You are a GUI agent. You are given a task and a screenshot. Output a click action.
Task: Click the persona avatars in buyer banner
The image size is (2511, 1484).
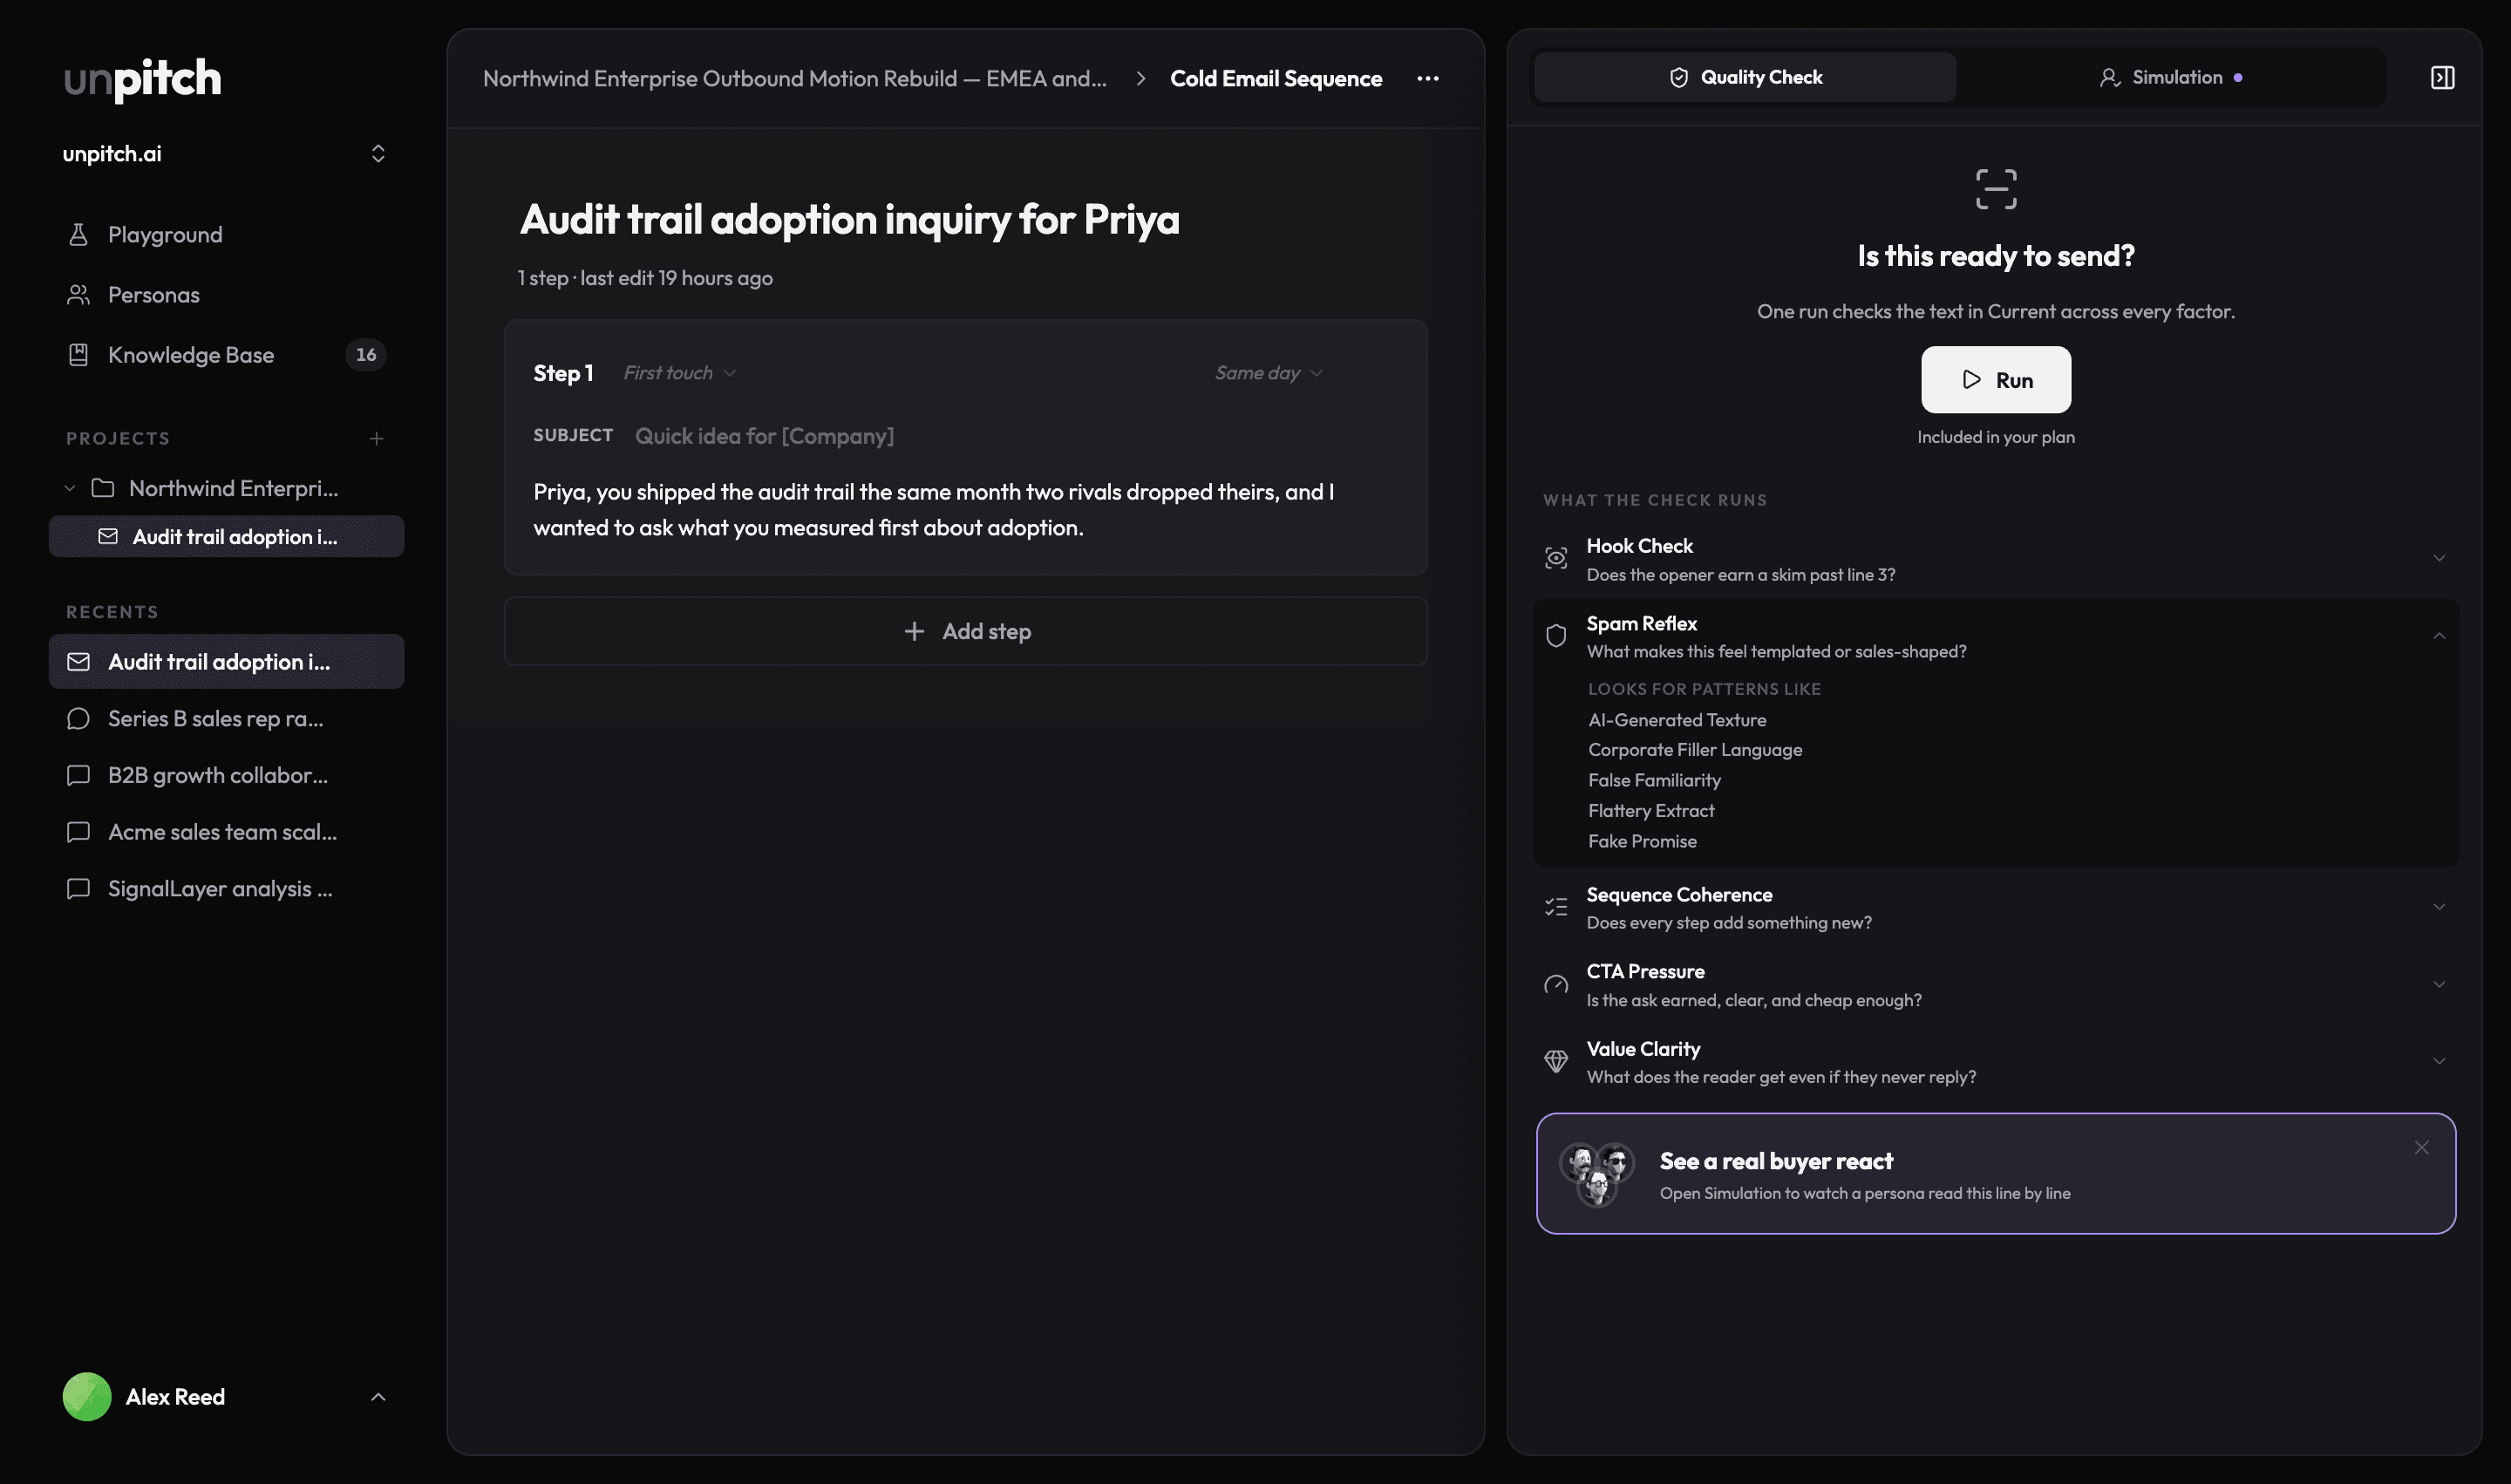pos(1597,1174)
